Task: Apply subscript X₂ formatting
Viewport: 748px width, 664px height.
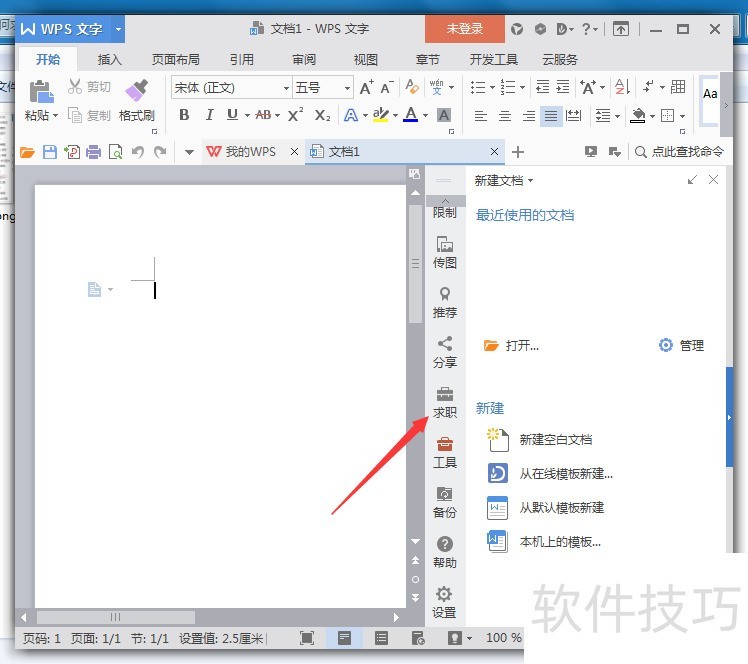Action: (322, 115)
